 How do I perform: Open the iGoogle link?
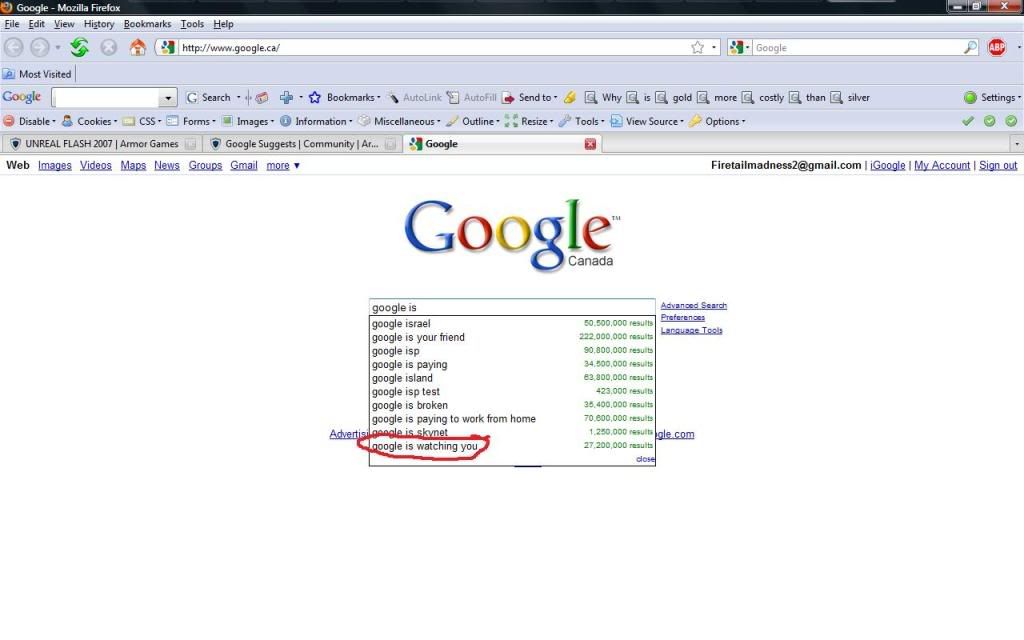pyautogui.click(x=888, y=165)
